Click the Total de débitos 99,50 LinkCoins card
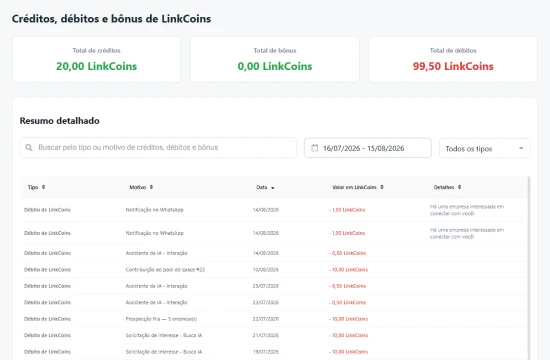Viewport: 550px width, 360px height. pyautogui.click(x=453, y=59)
